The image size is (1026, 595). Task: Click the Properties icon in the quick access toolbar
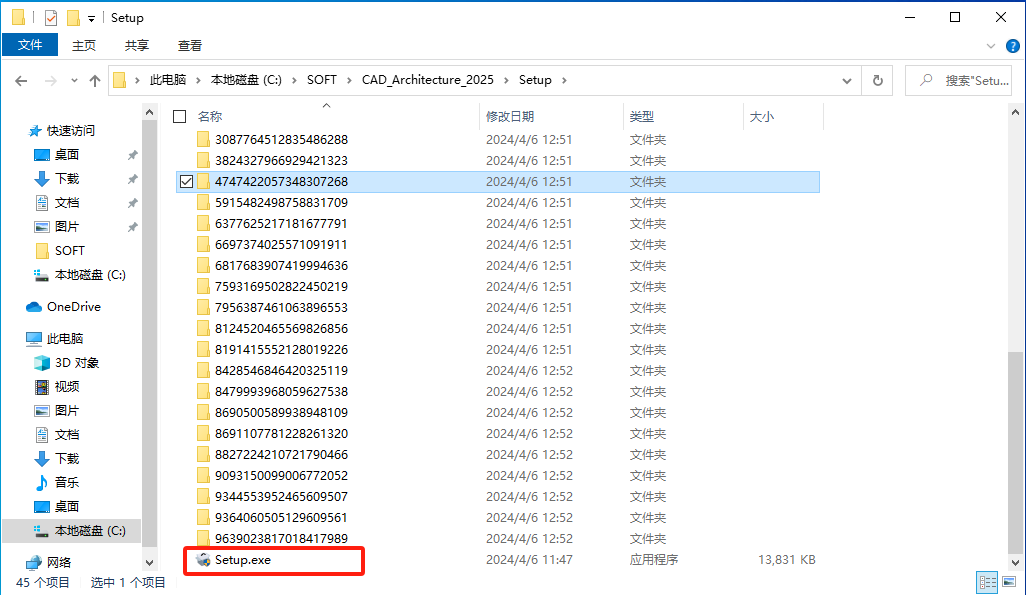pos(51,18)
